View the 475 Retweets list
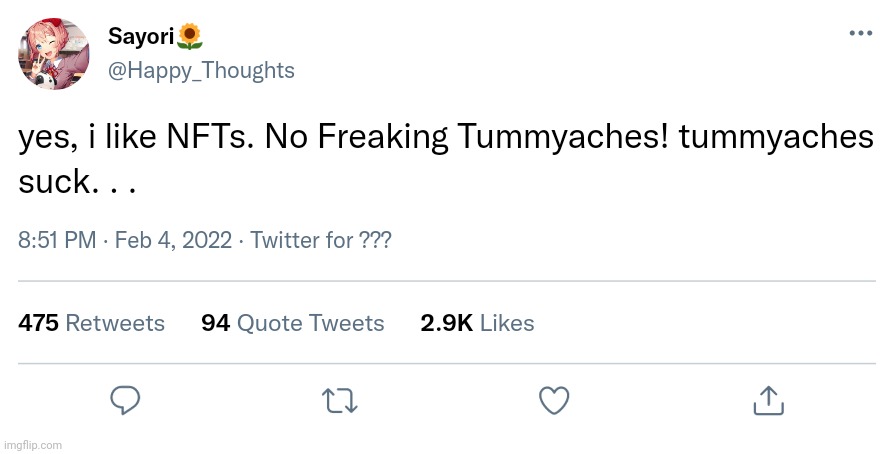The image size is (894, 454). [x=91, y=323]
